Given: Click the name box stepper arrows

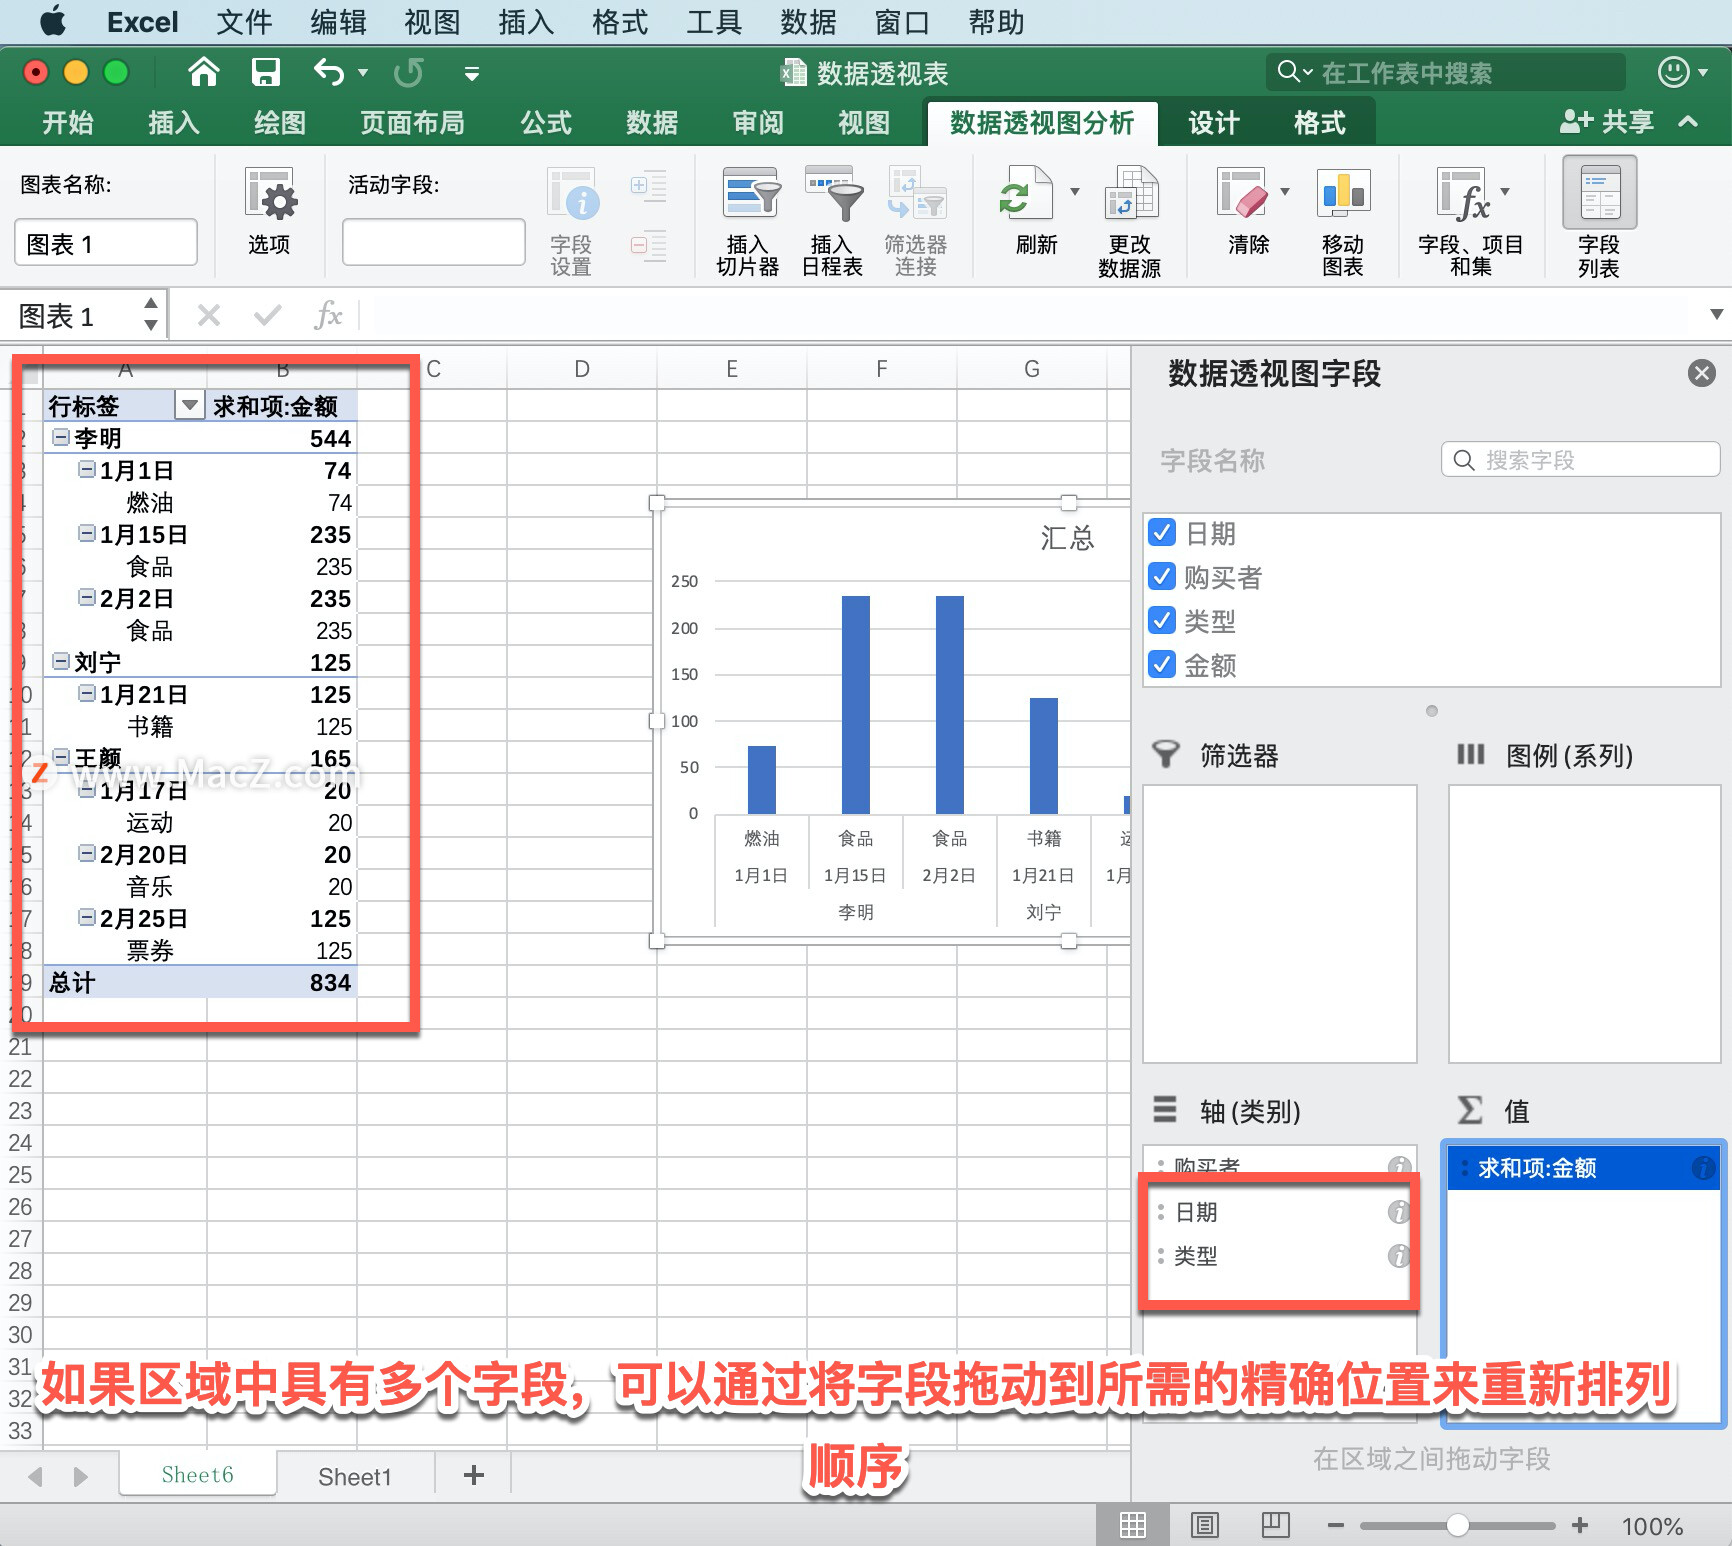Looking at the screenshot, I should [x=151, y=314].
